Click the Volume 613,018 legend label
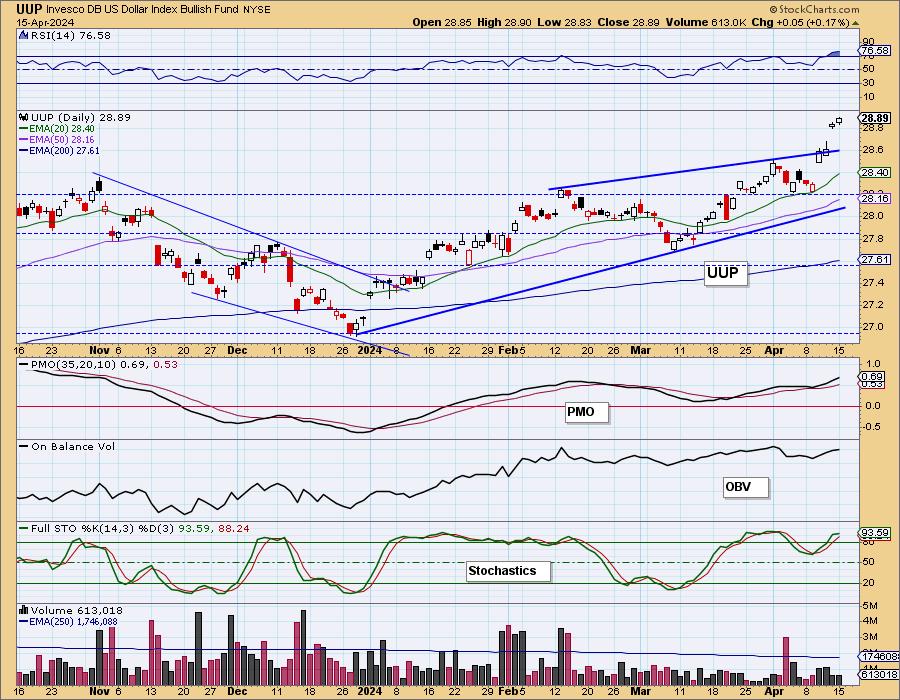The height and width of the screenshot is (700, 900). (x=76, y=610)
